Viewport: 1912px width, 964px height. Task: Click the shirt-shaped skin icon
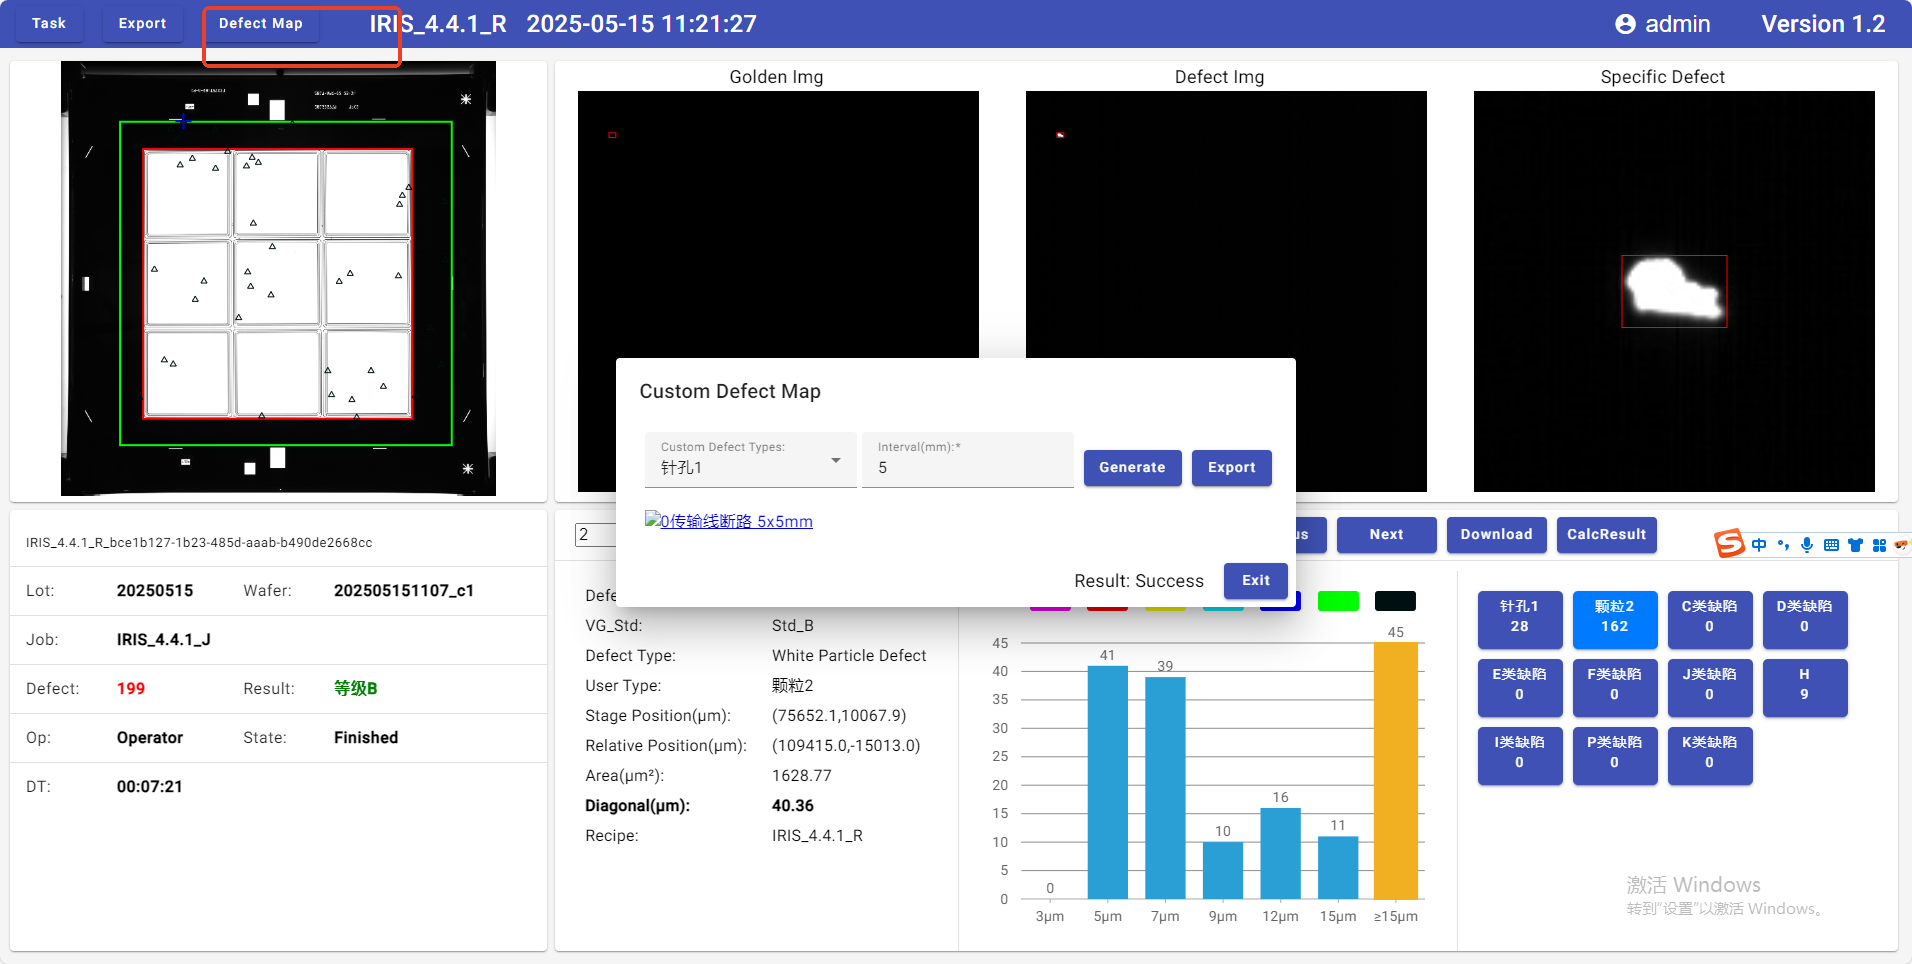pyautogui.click(x=1855, y=545)
